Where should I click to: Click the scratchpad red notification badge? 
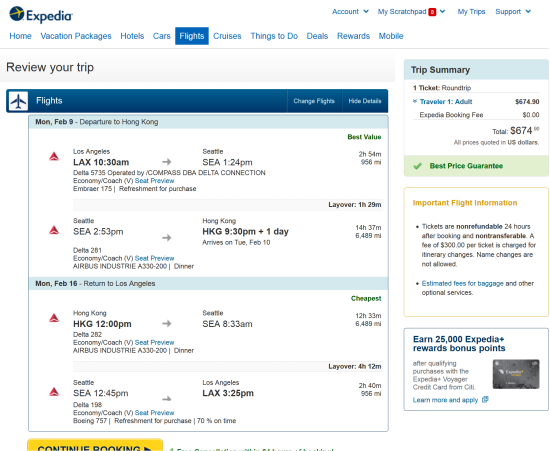(432, 12)
